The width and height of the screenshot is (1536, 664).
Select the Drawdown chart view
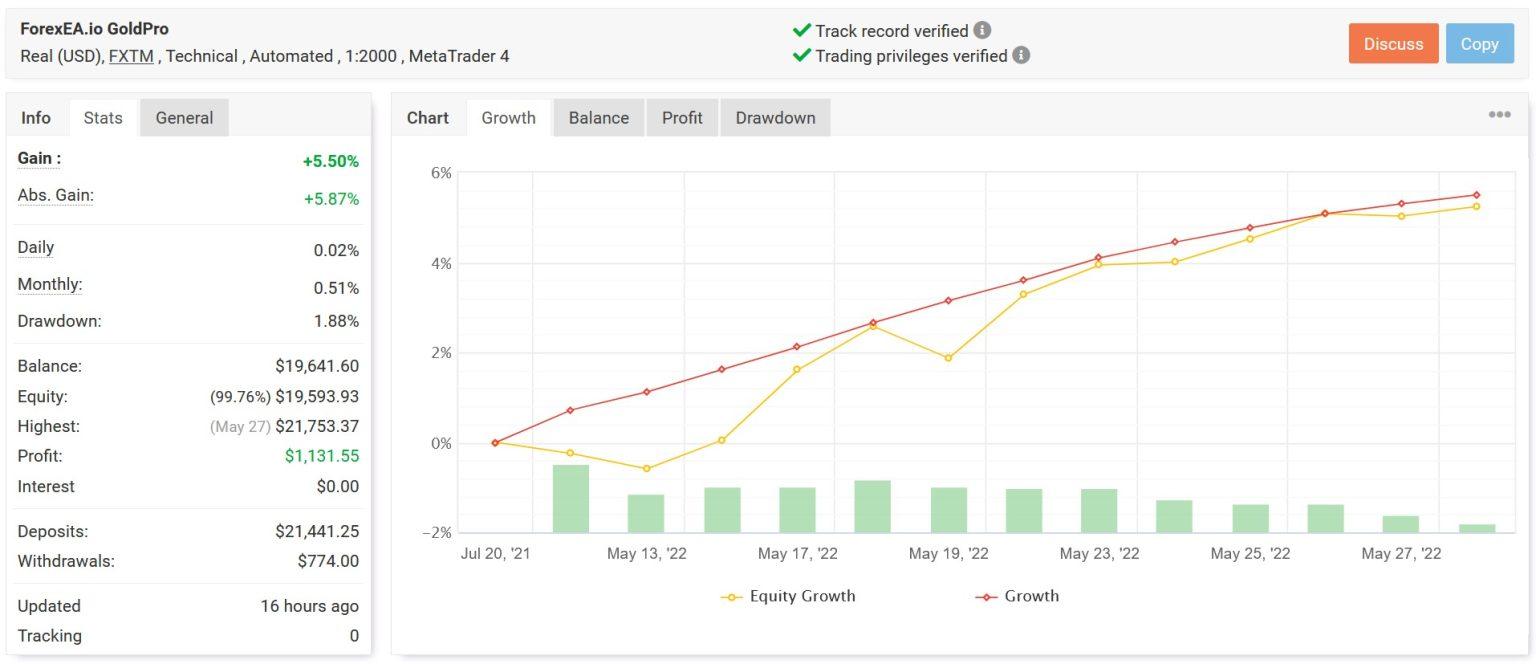[x=775, y=117]
